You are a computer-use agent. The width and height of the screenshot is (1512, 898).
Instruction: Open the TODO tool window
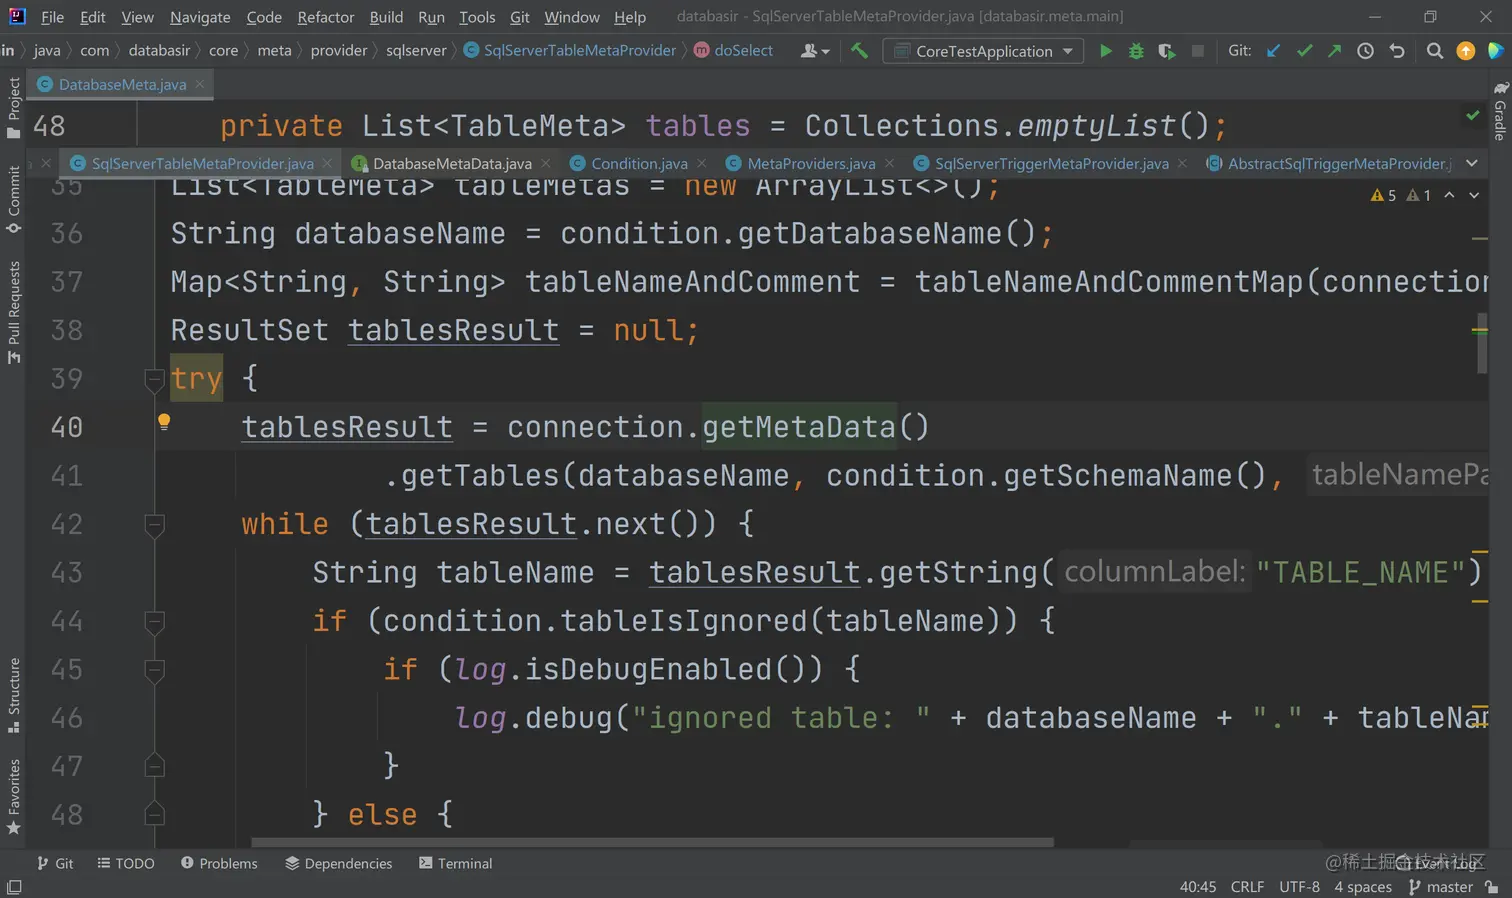pyautogui.click(x=126, y=863)
